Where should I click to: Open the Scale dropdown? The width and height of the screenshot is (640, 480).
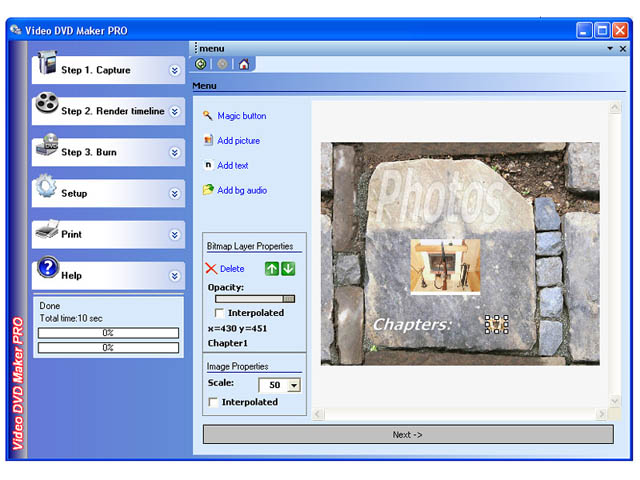[294, 385]
